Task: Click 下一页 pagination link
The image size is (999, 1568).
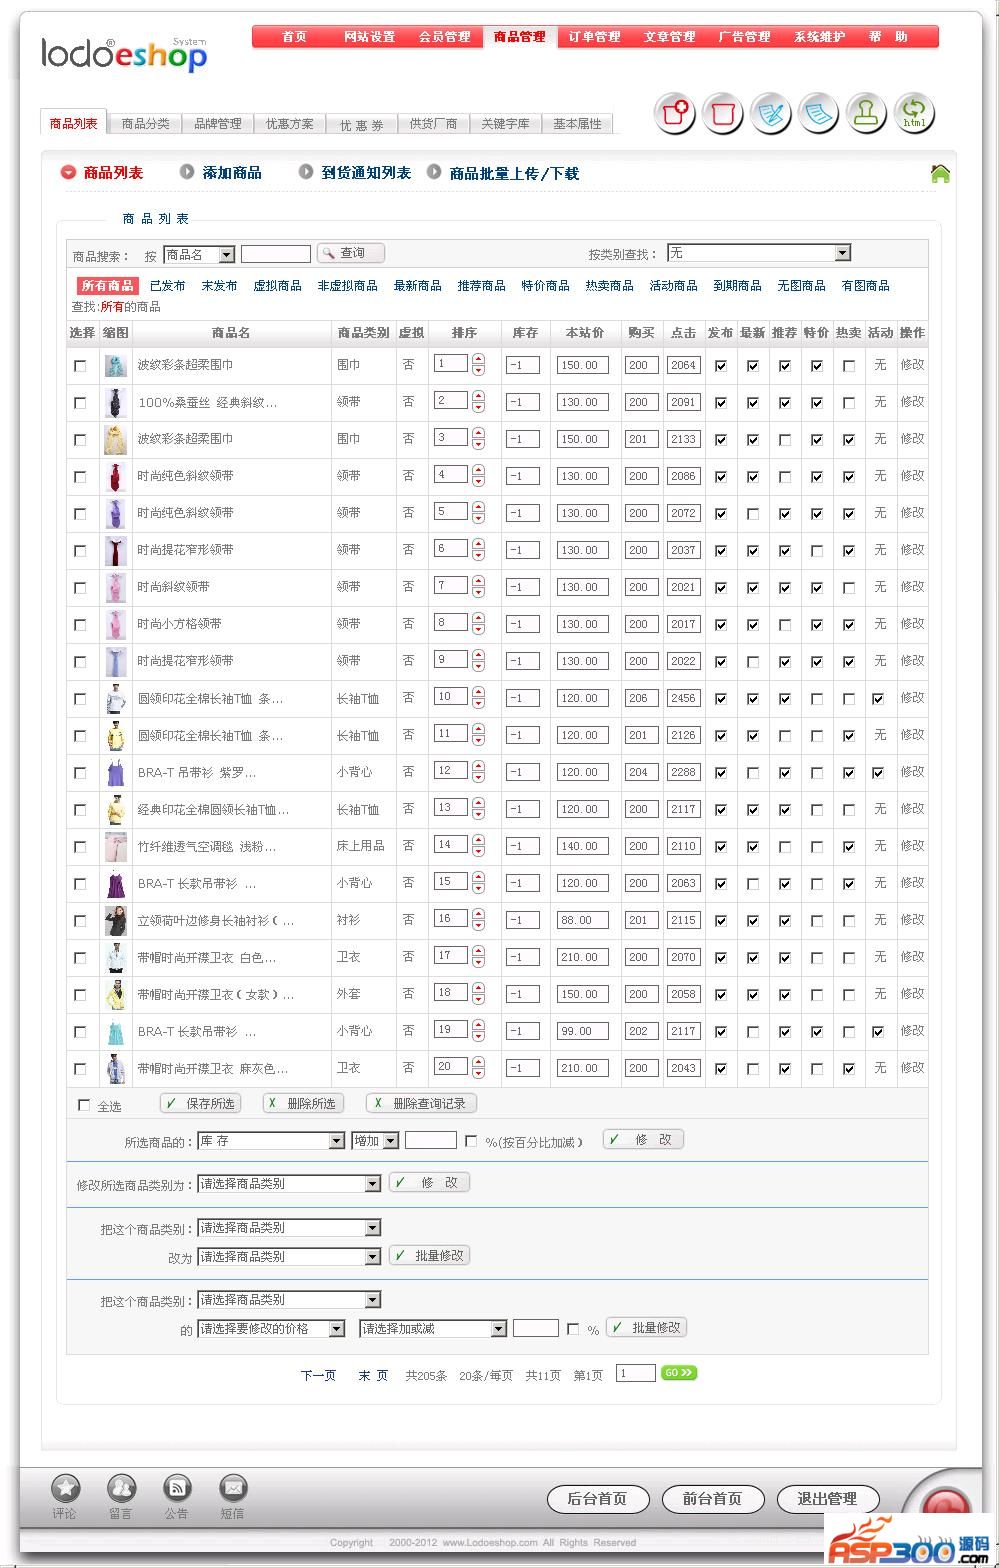Action: (318, 1376)
